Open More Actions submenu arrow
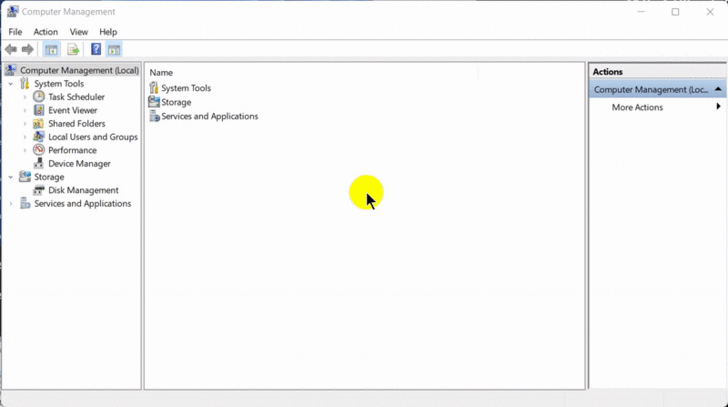The height and width of the screenshot is (407, 728). tap(718, 107)
